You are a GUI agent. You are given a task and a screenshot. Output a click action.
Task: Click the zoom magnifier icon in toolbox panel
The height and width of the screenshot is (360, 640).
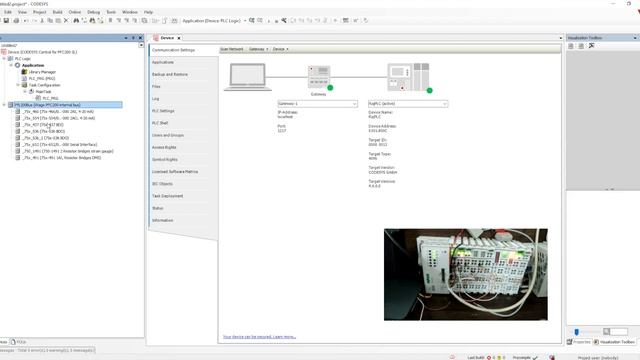coord(607,331)
